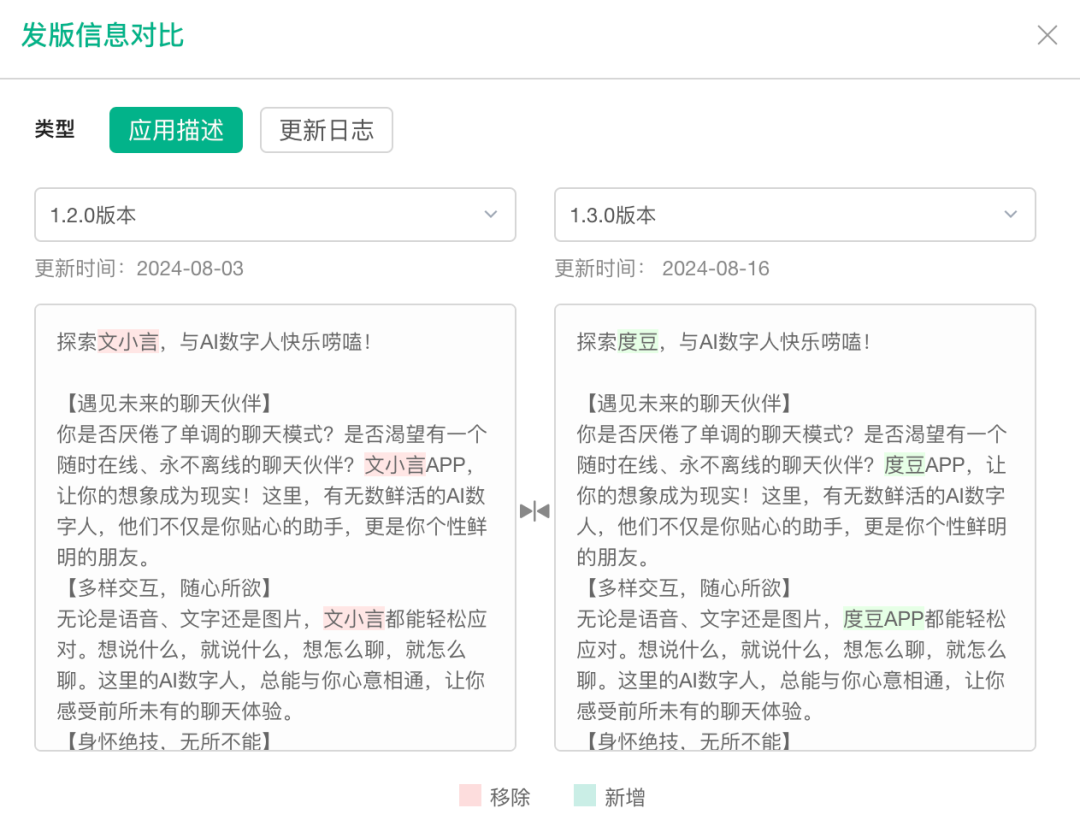
Task: Click 【多样交互，随心所欲】 heading in left panel
Action: [169, 588]
